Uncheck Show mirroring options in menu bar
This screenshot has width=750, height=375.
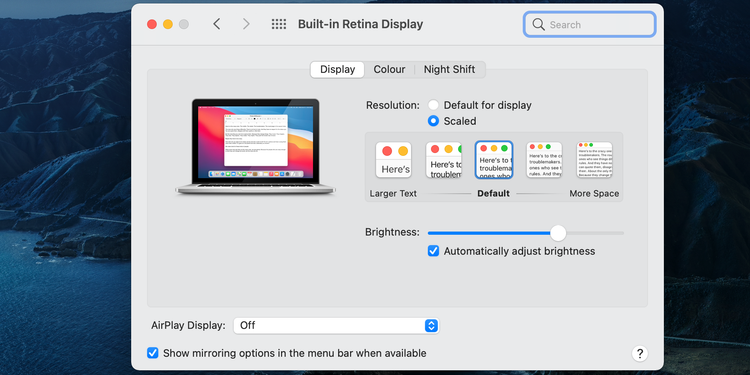[x=153, y=353]
